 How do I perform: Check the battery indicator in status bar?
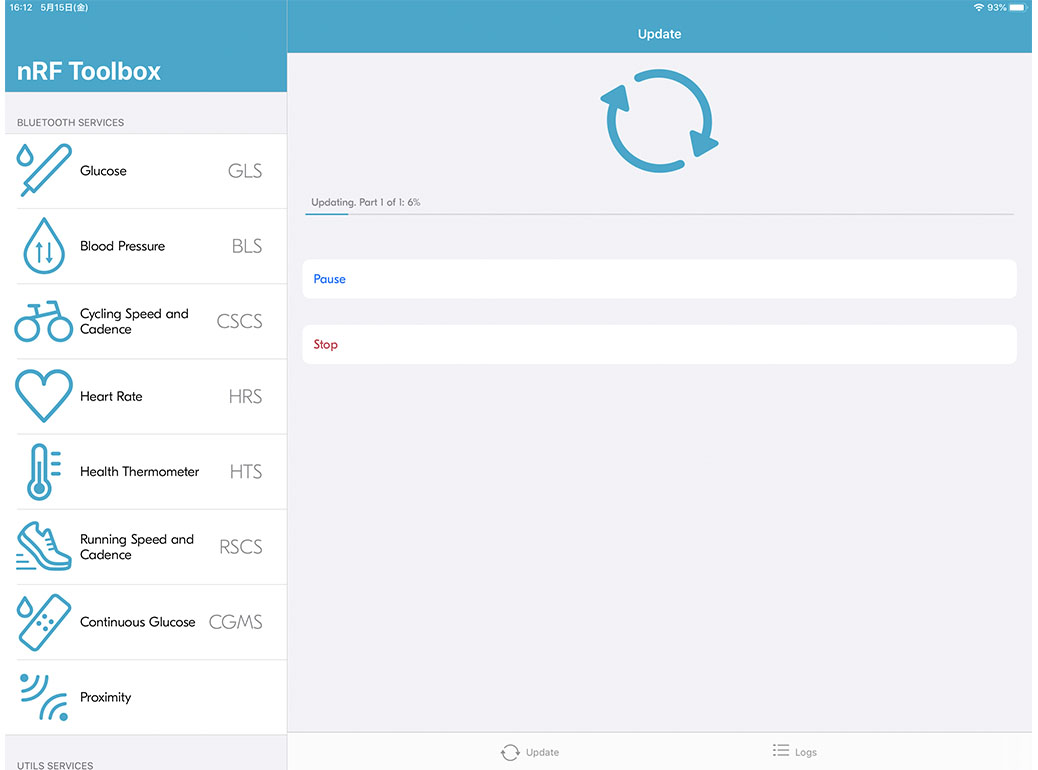point(1018,7)
